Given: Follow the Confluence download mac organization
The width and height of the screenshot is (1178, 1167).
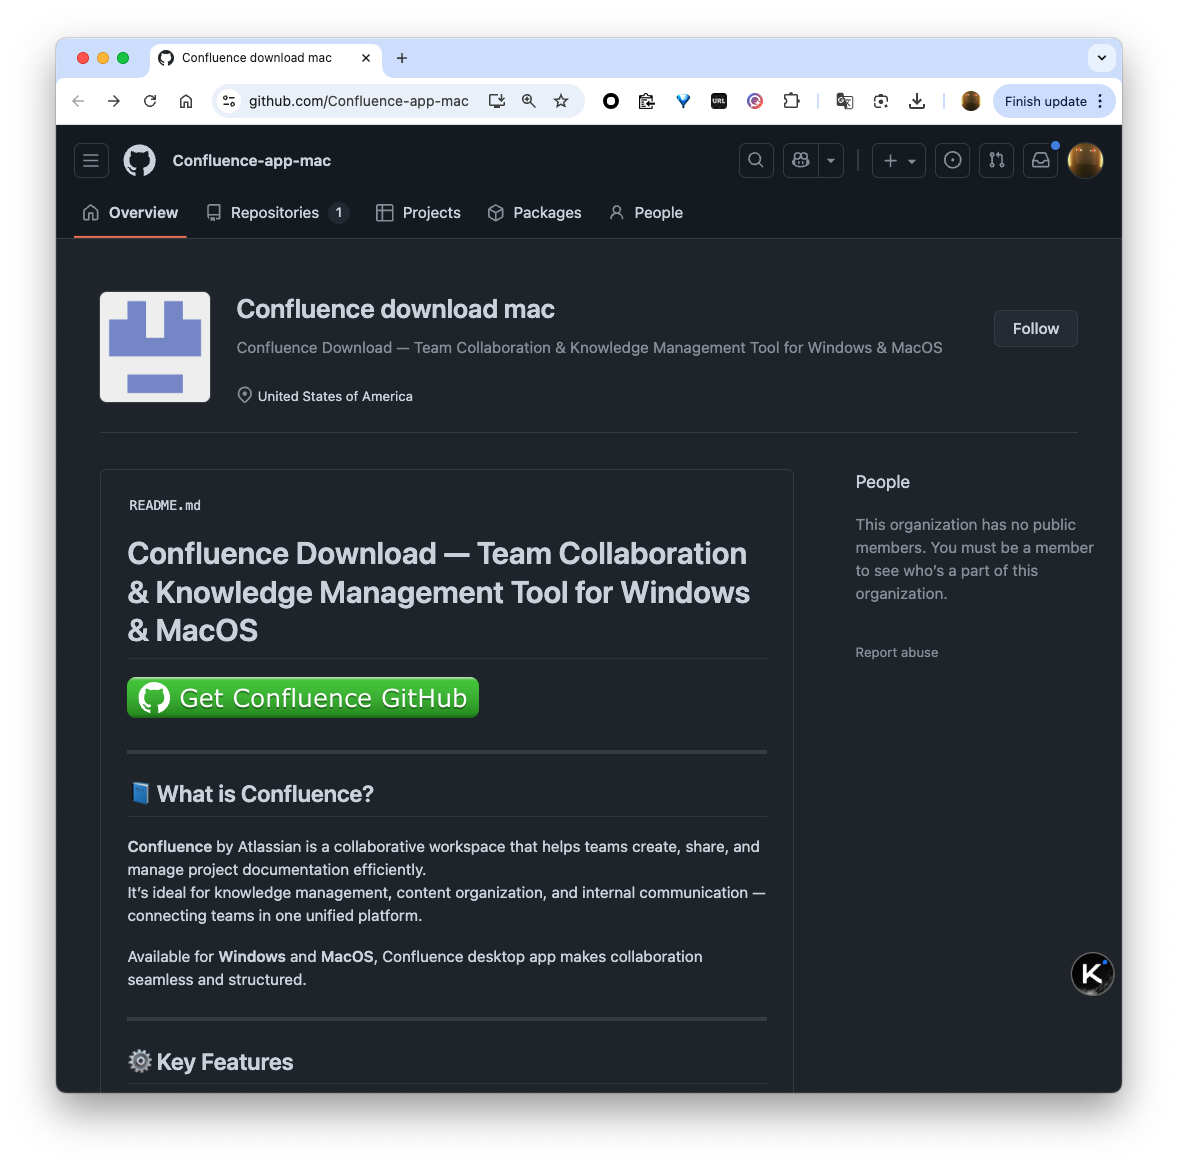Looking at the screenshot, I should tap(1035, 329).
